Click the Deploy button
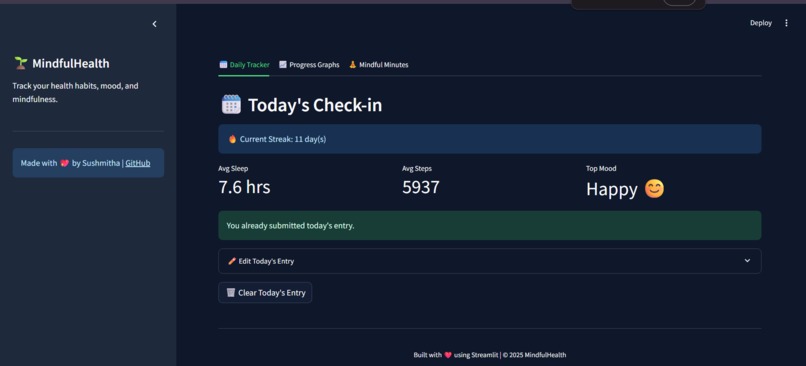 coord(761,23)
